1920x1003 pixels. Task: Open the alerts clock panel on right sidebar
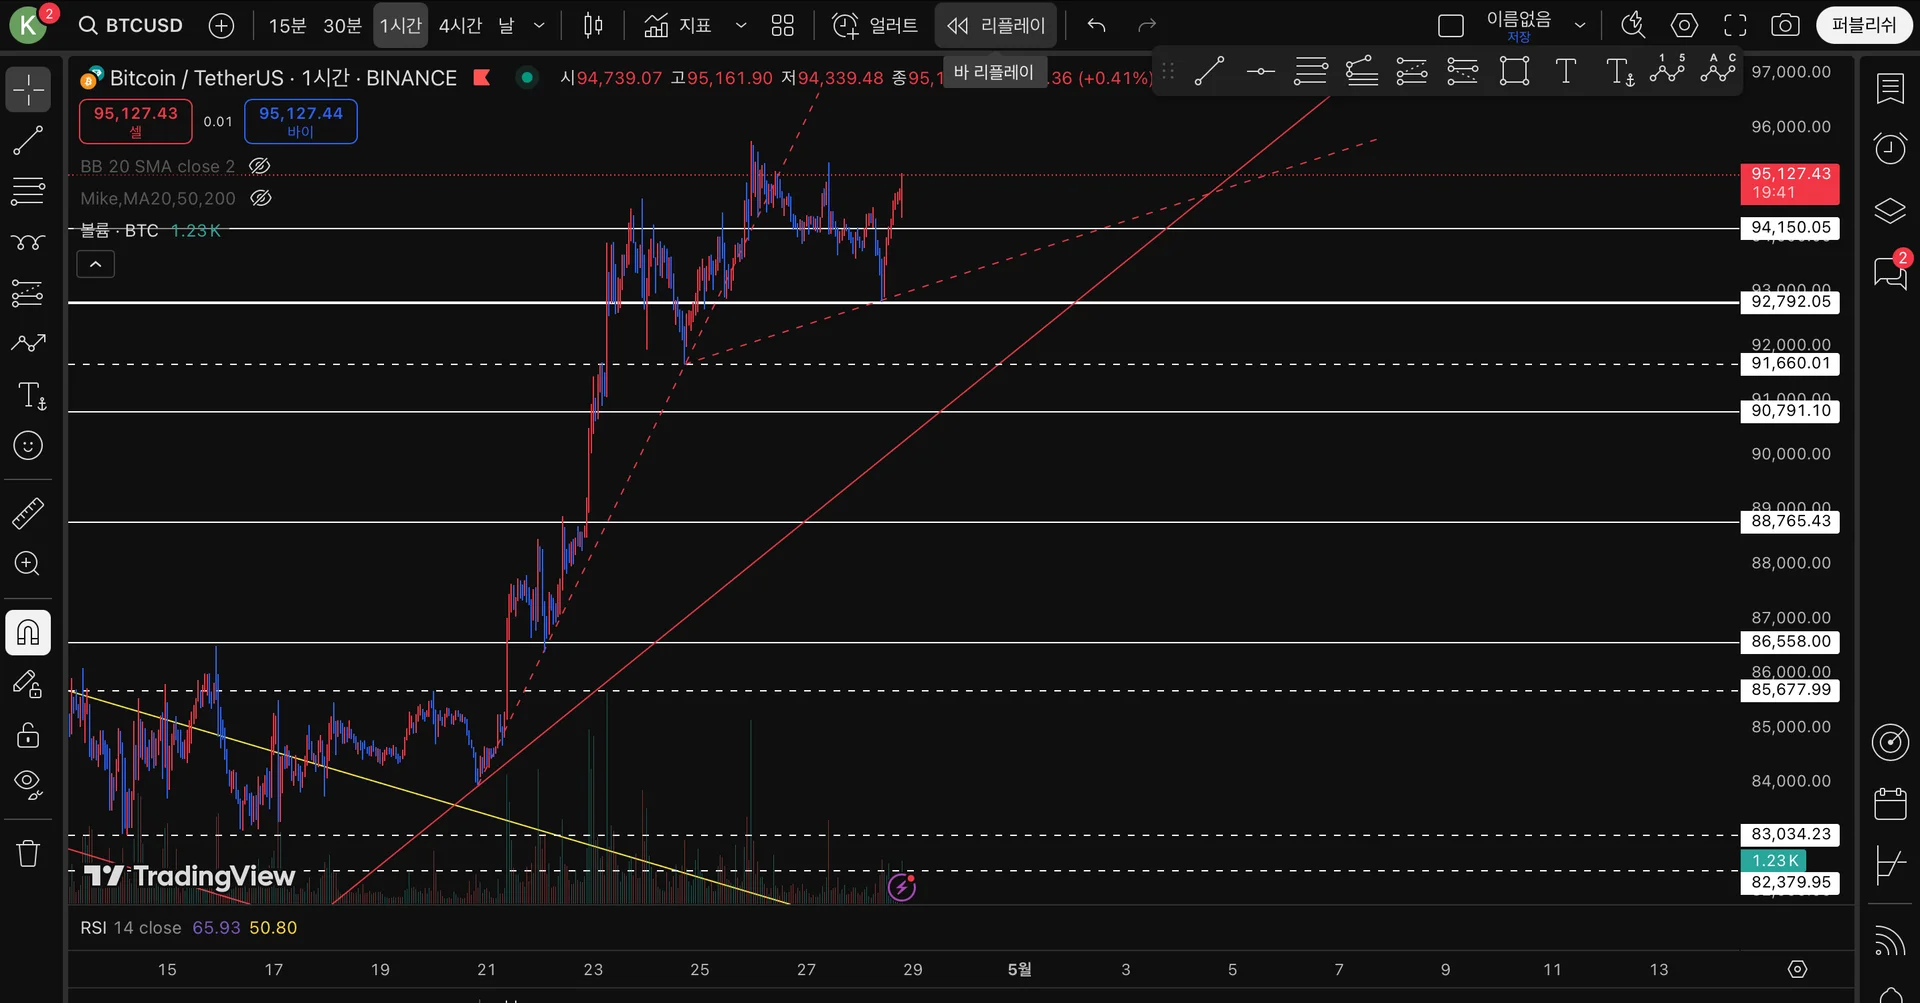pyautogui.click(x=1890, y=148)
